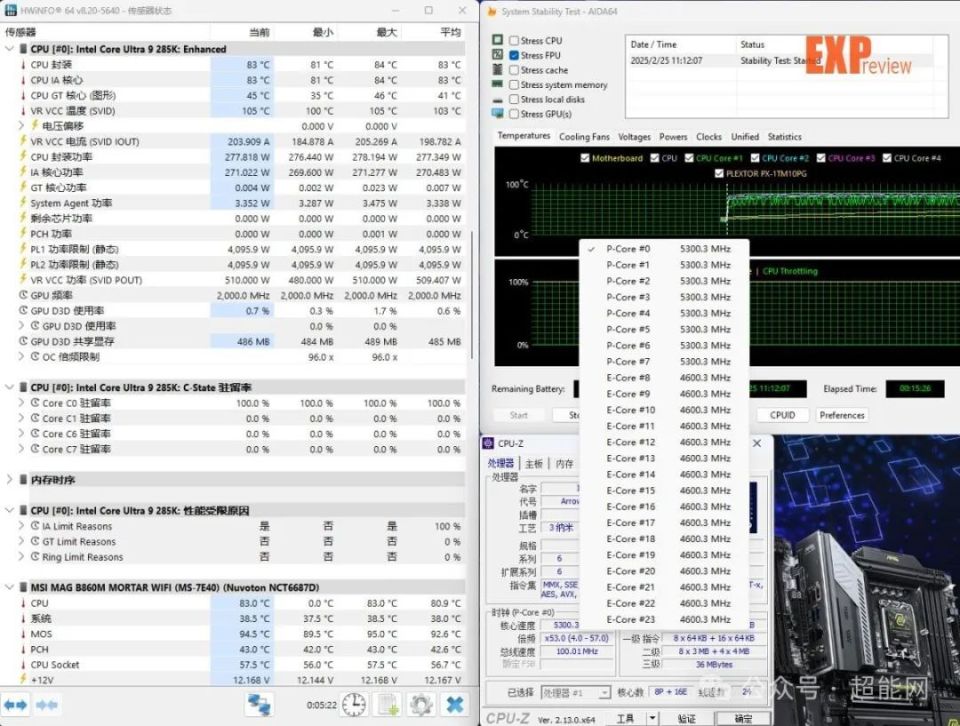Click the clock reset timer icon in HWiNFO
Screen dimensions: 960x726
coord(354,705)
